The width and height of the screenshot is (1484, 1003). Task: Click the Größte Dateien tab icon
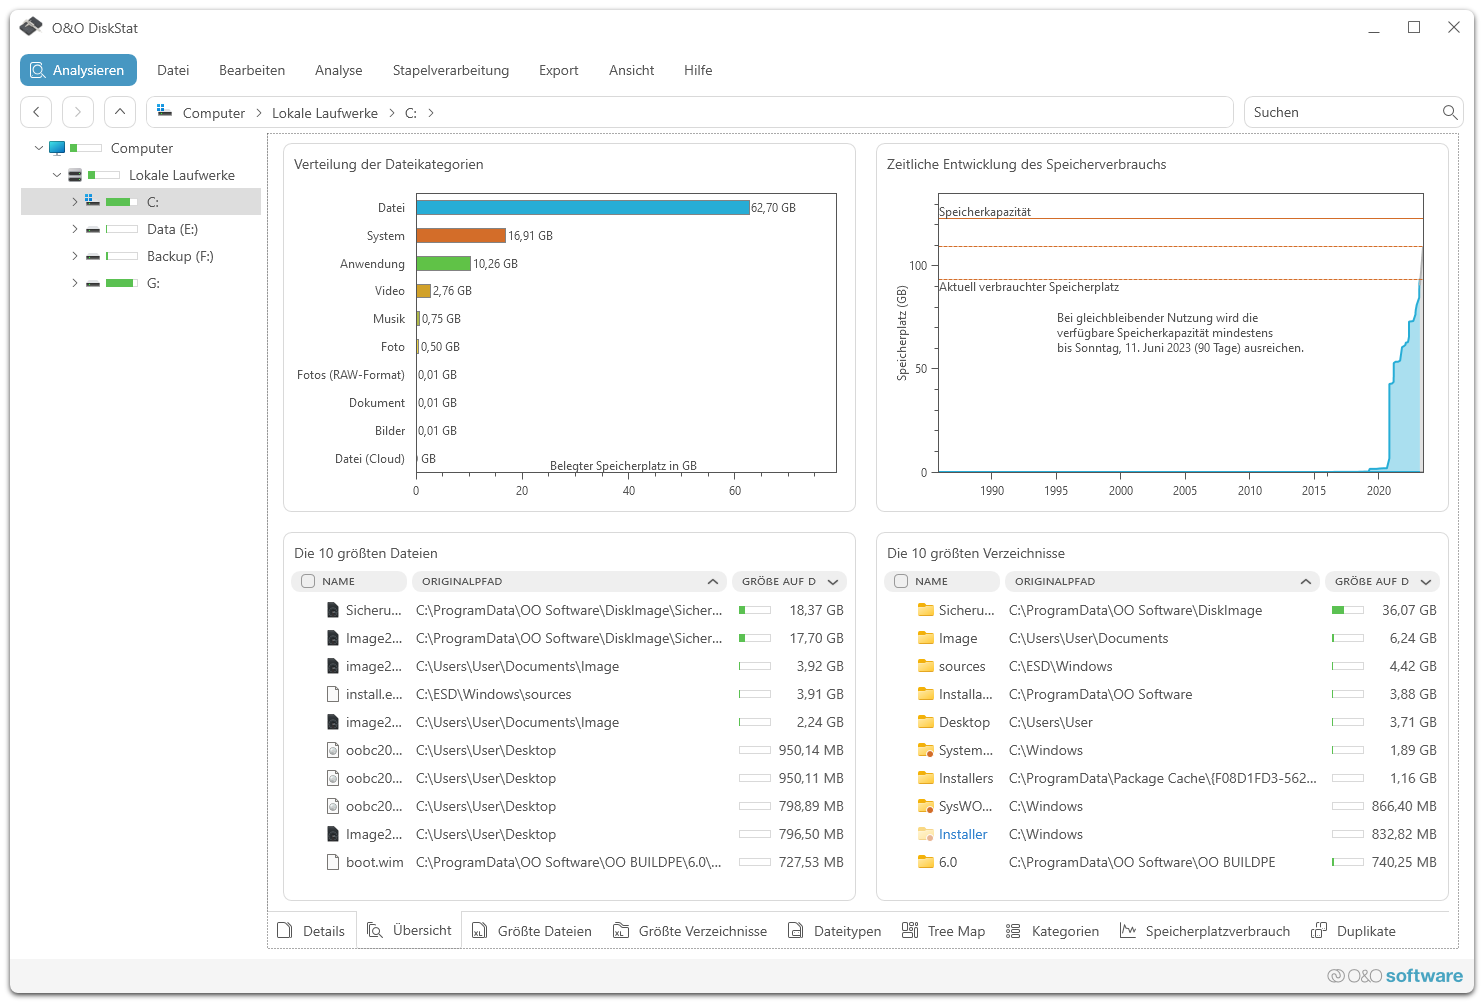coord(479,930)
